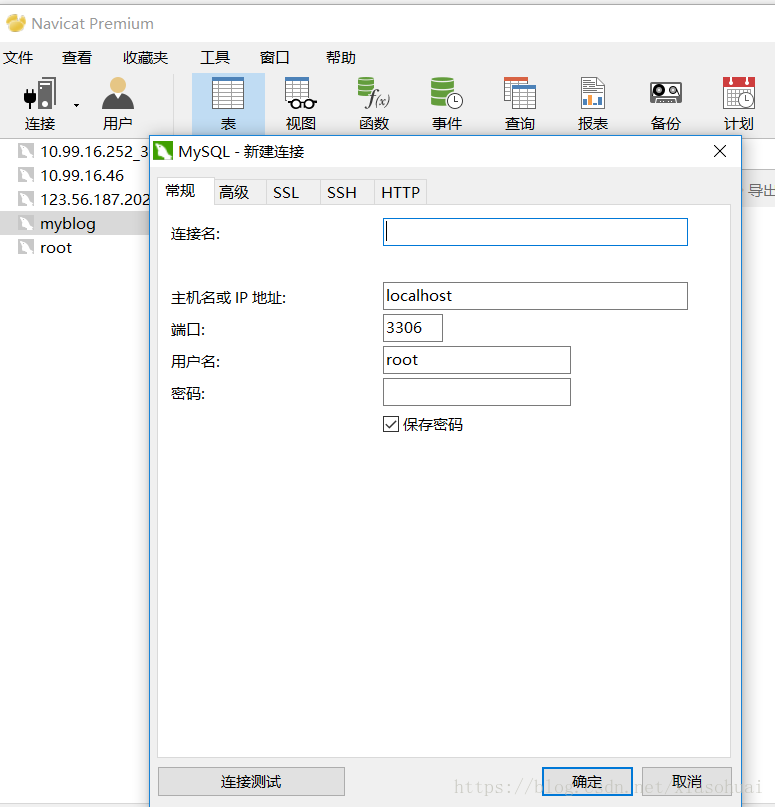Open the 窗口 menu
Viewport: 775px width, 807px height.
click(274, 58)
